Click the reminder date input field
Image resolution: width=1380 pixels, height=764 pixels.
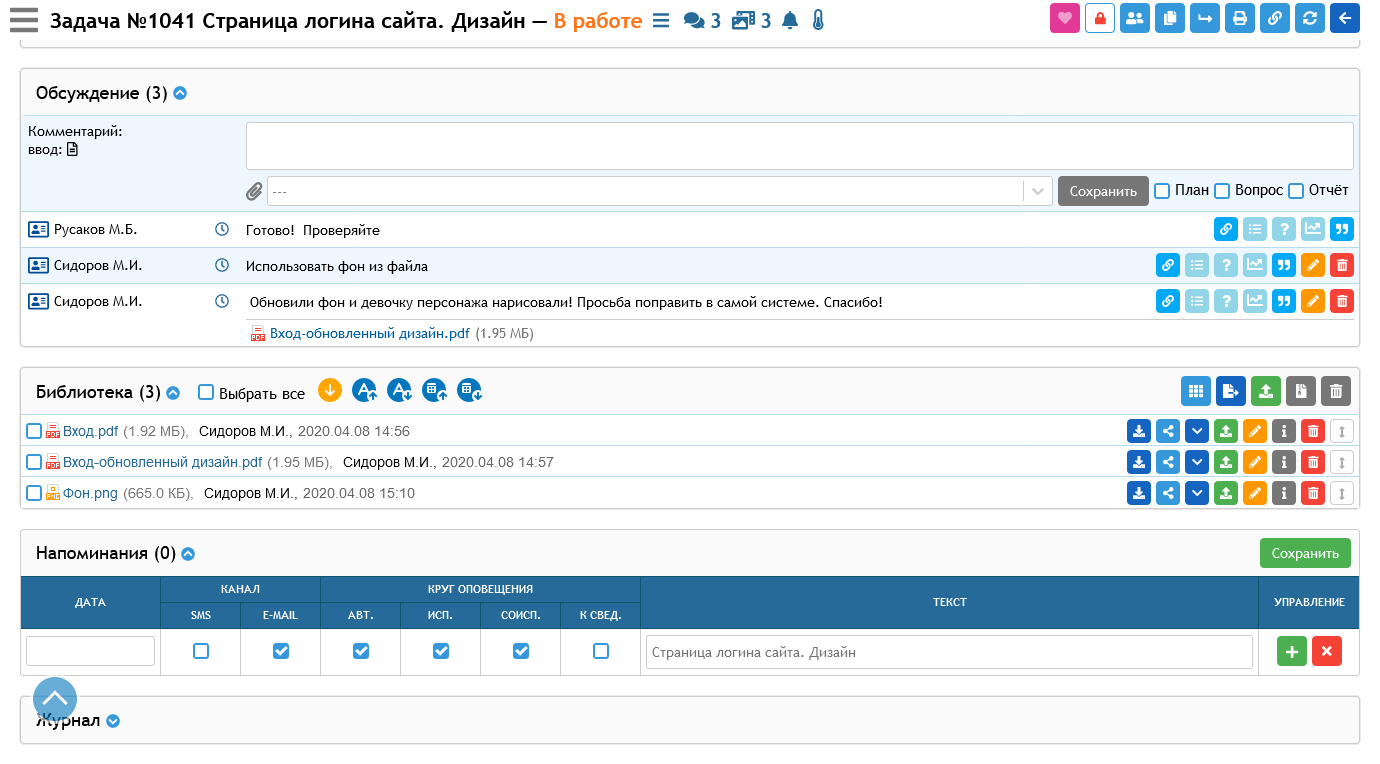coord(90,651)
